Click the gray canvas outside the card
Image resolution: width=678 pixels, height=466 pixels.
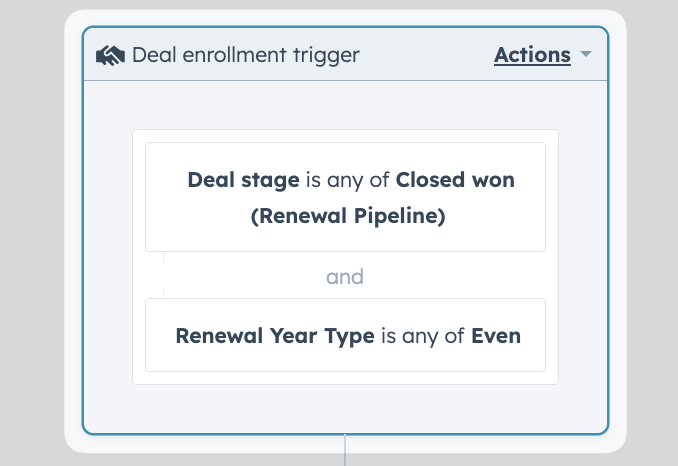32,233
